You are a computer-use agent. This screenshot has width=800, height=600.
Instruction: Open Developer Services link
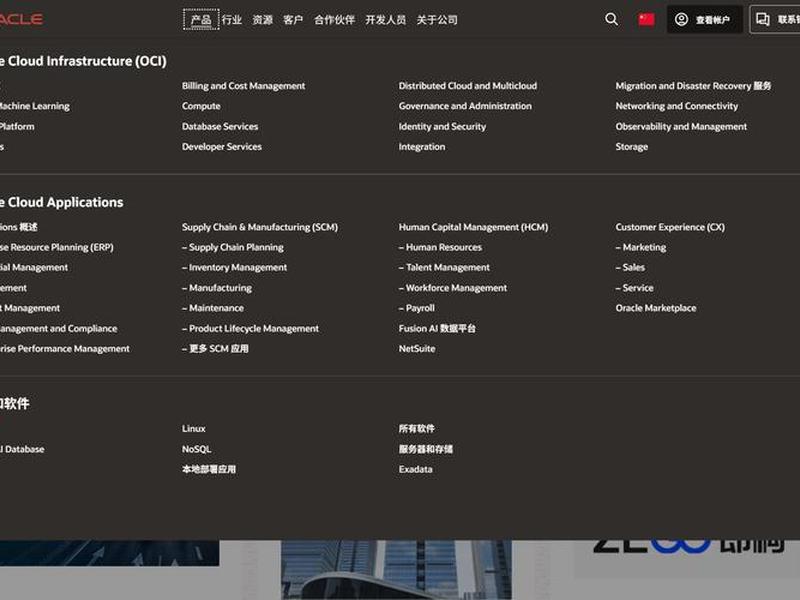(x=222, y=146)
